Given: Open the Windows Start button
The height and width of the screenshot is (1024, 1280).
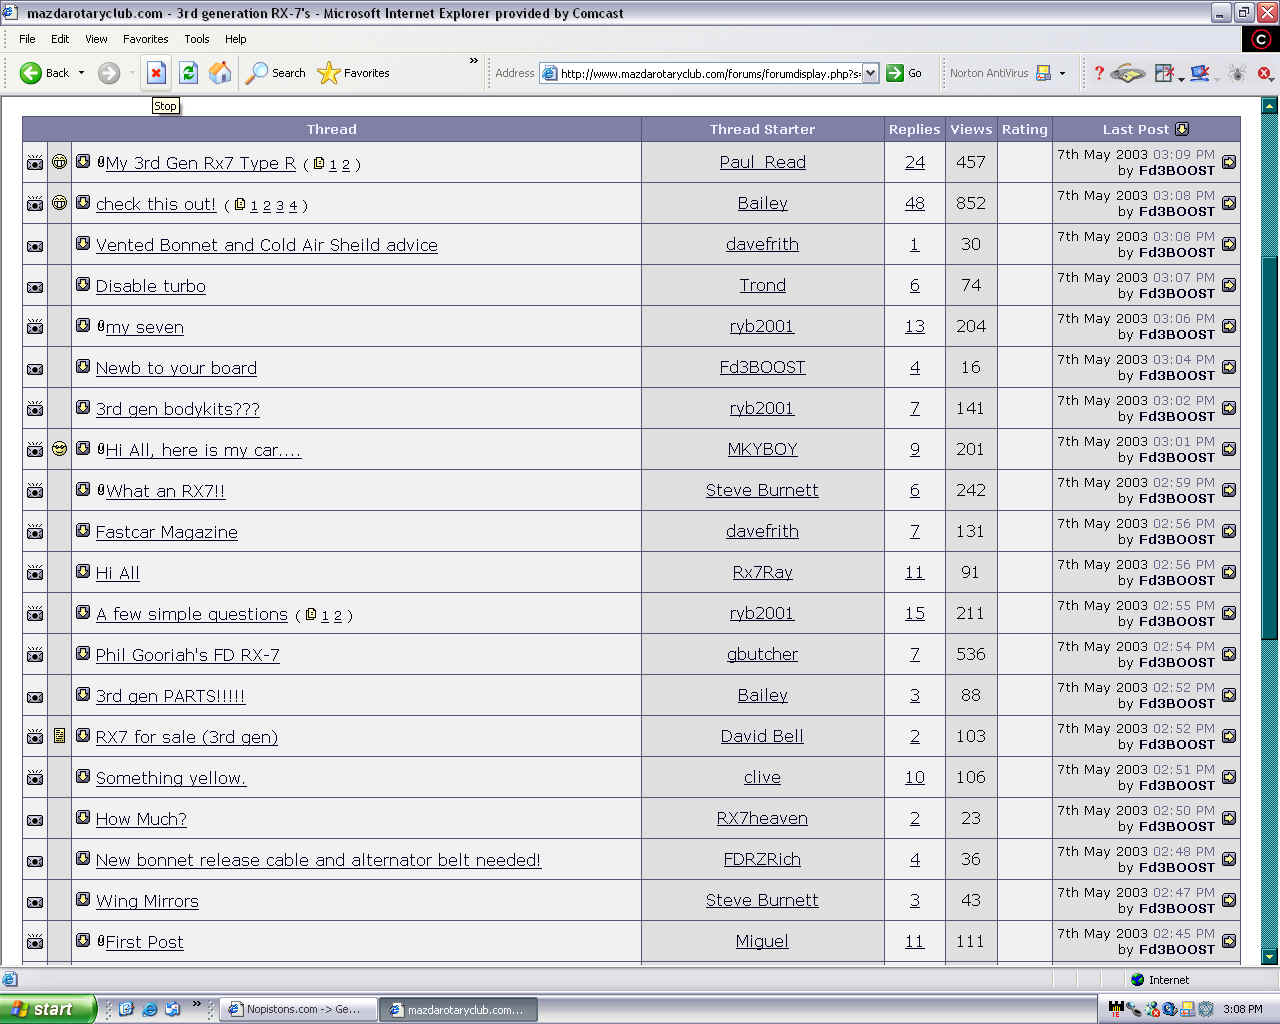Looking at the screenshot, I should point(48,1009).
